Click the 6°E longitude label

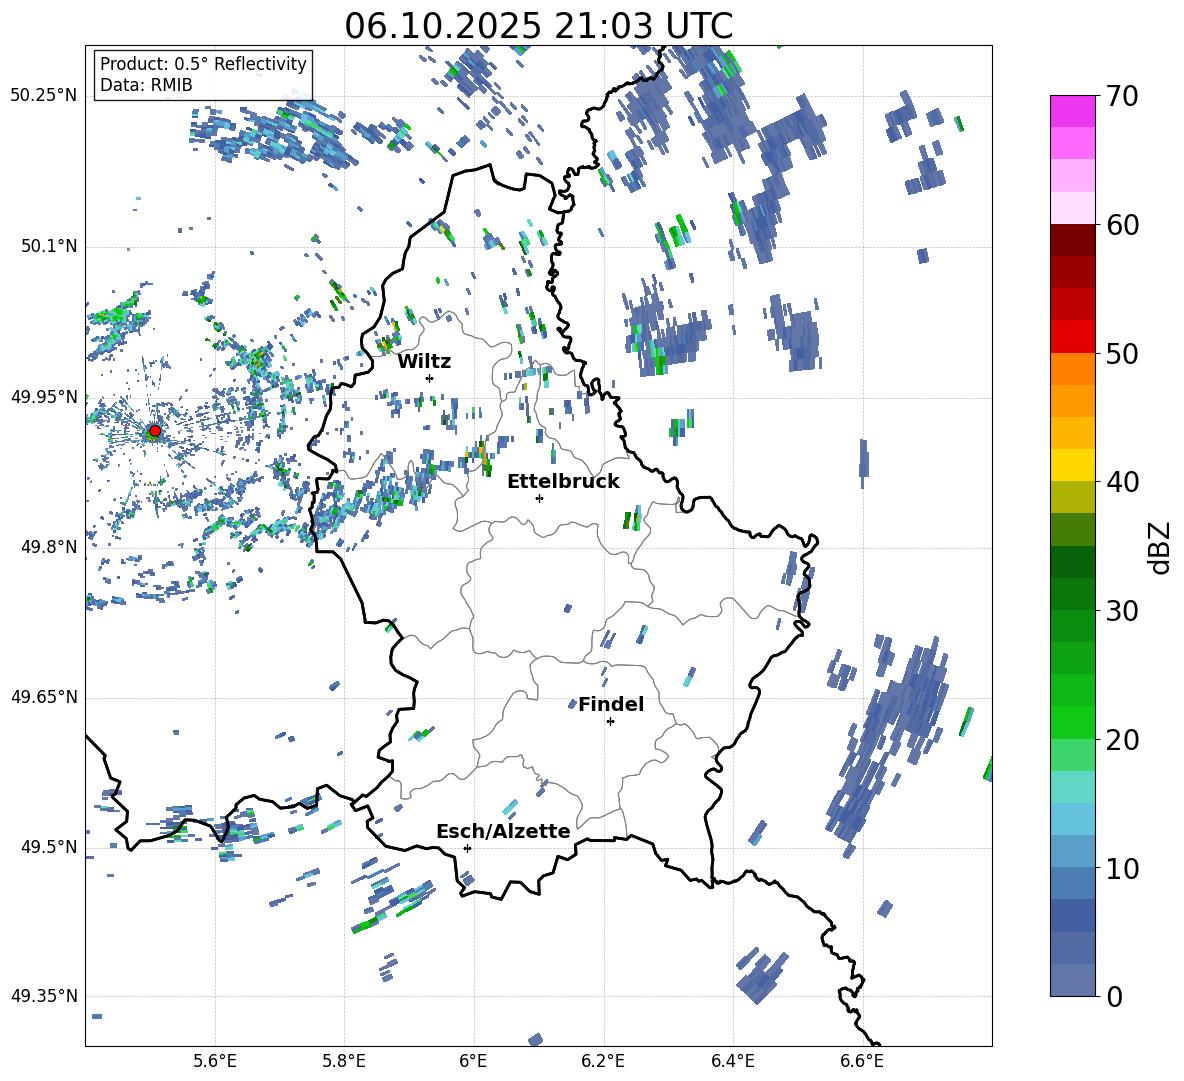click(x=473, y=1061)
